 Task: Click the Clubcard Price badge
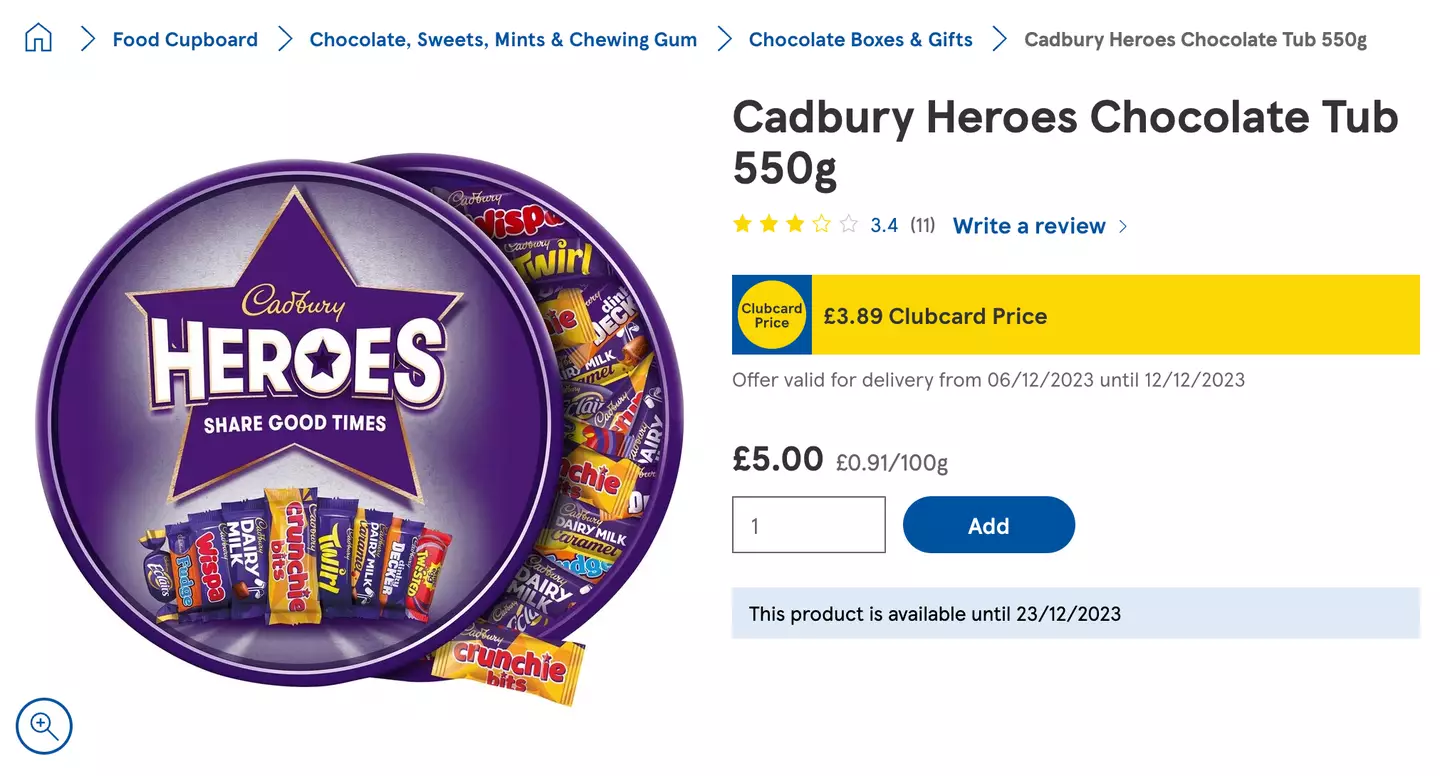[x=771, y=314]
